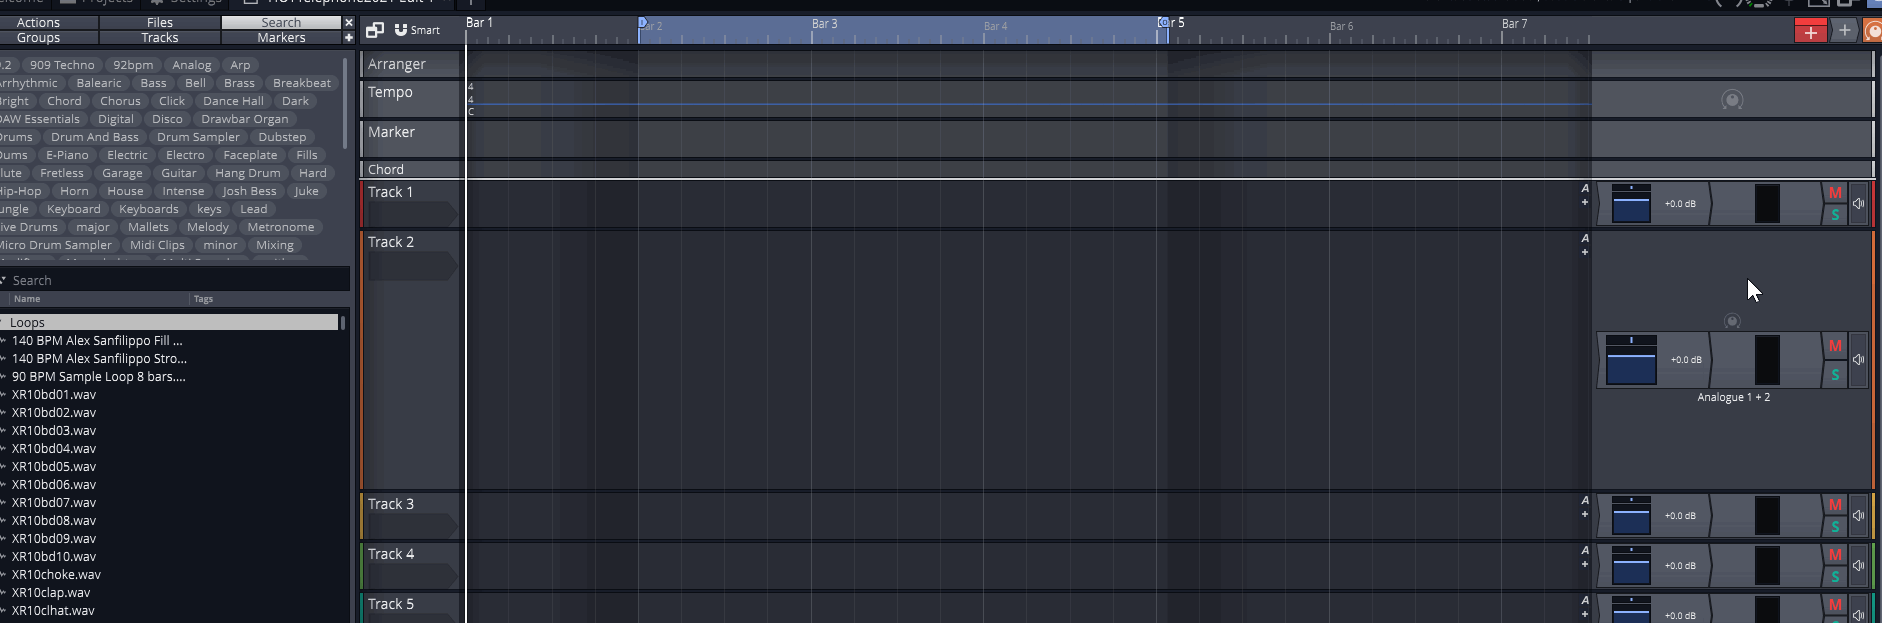
Task: Solo Track 4
Action: (1835, 577)
